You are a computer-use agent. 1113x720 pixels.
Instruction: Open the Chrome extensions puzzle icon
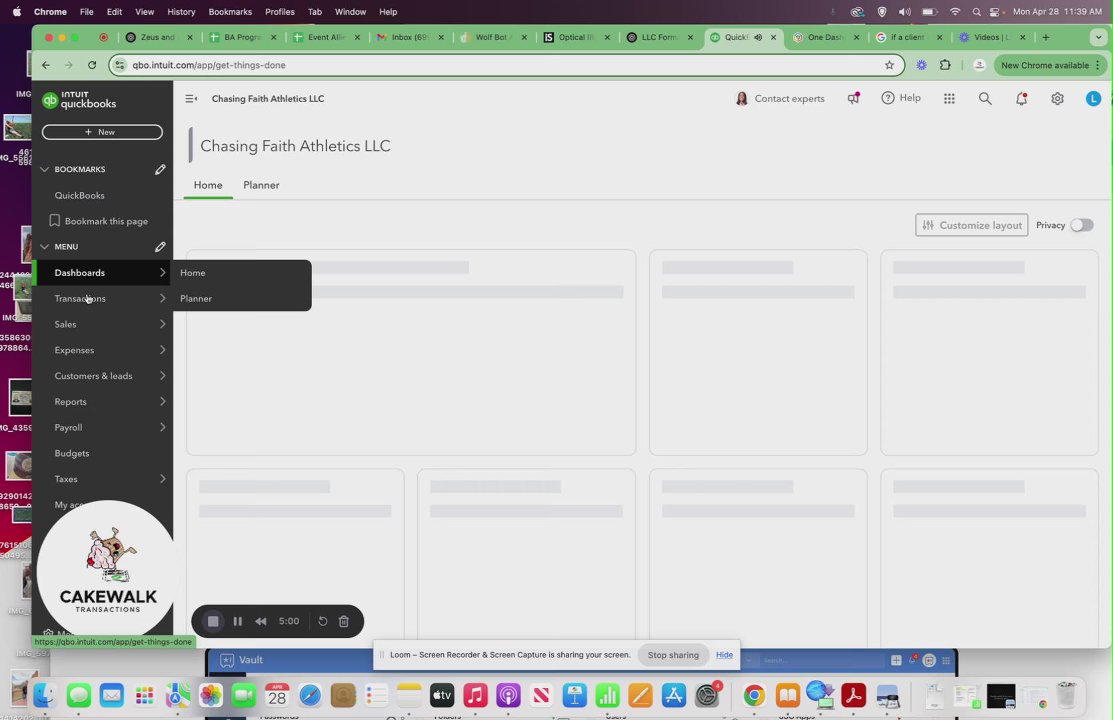coord(945,65)
